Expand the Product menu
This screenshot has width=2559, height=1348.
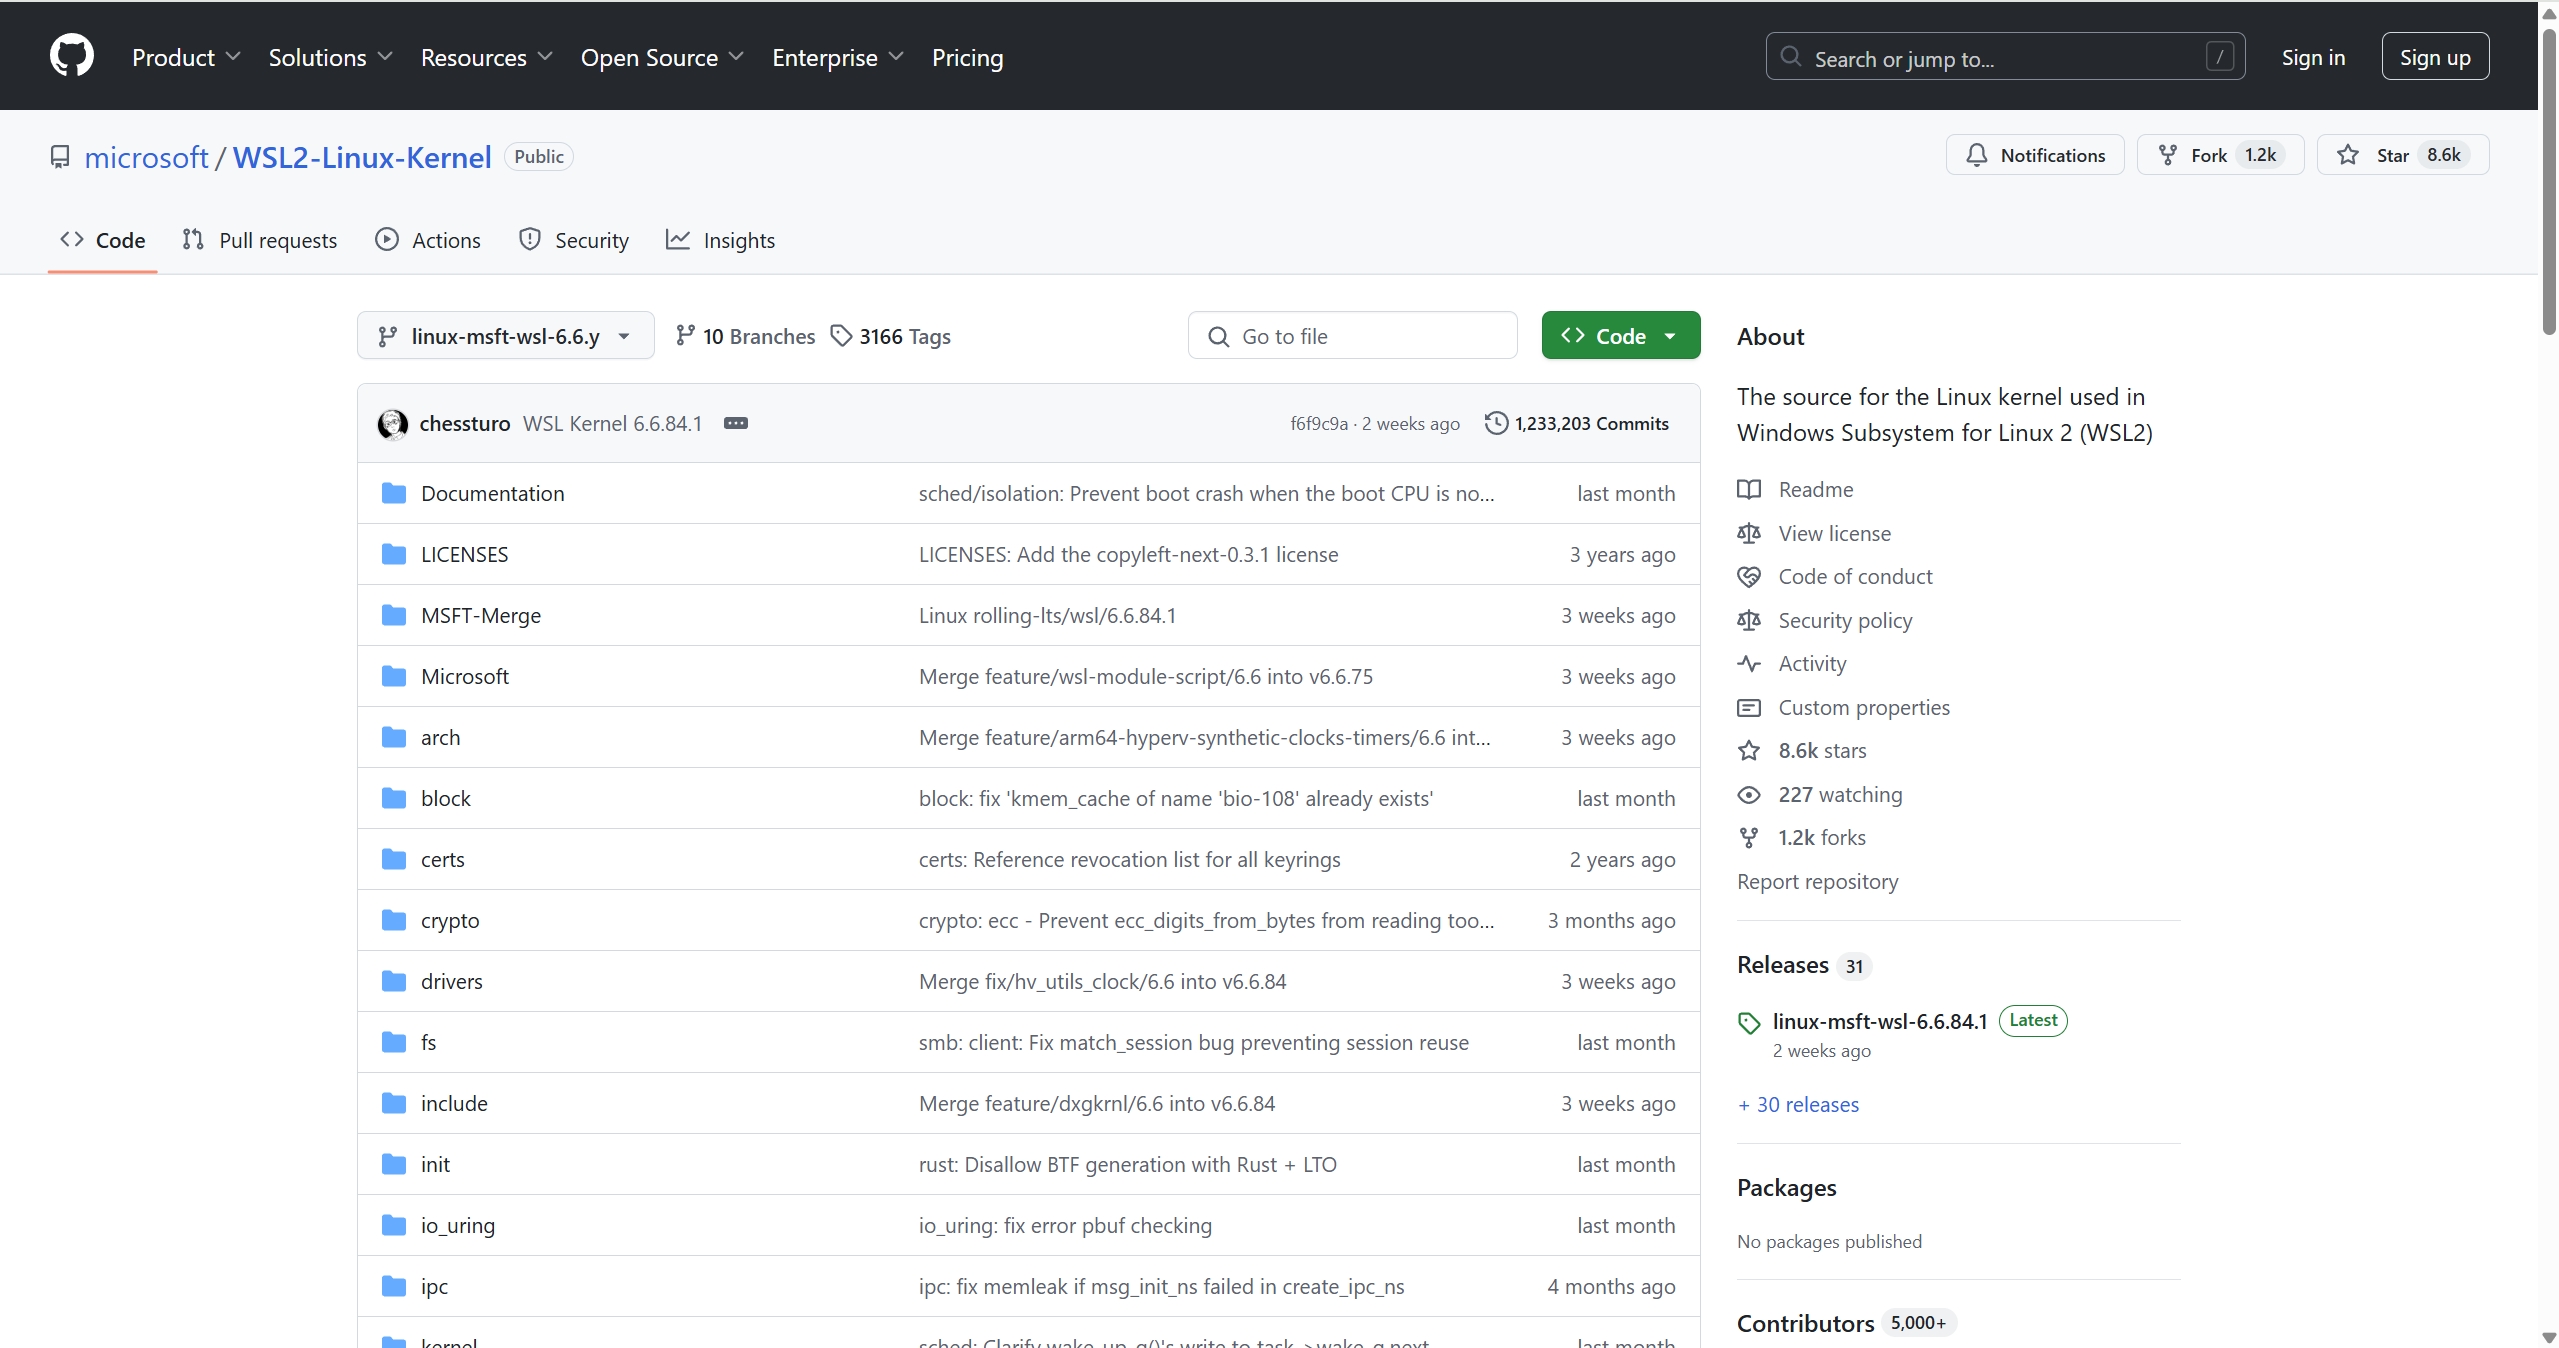click(x=186, y=57)
